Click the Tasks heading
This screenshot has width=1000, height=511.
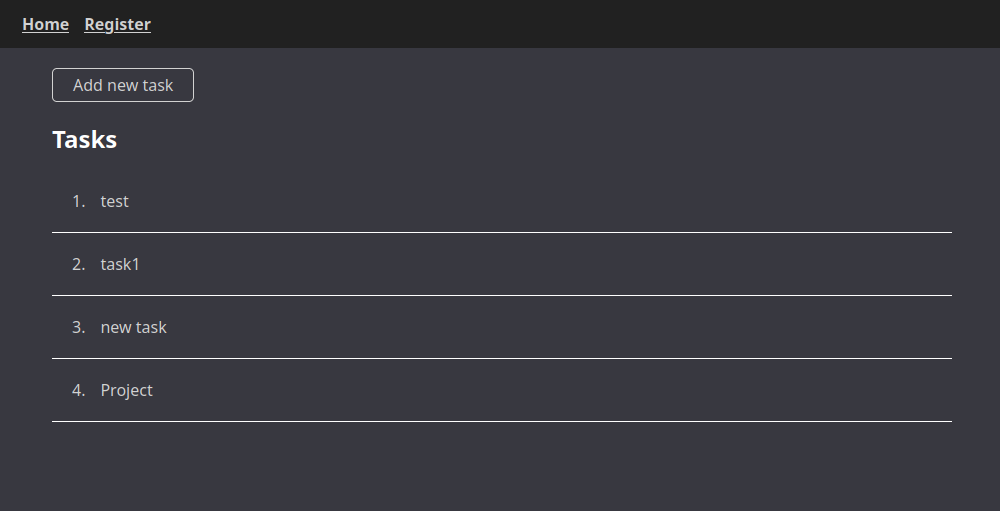pyautogui.click(x=84, y=140)
